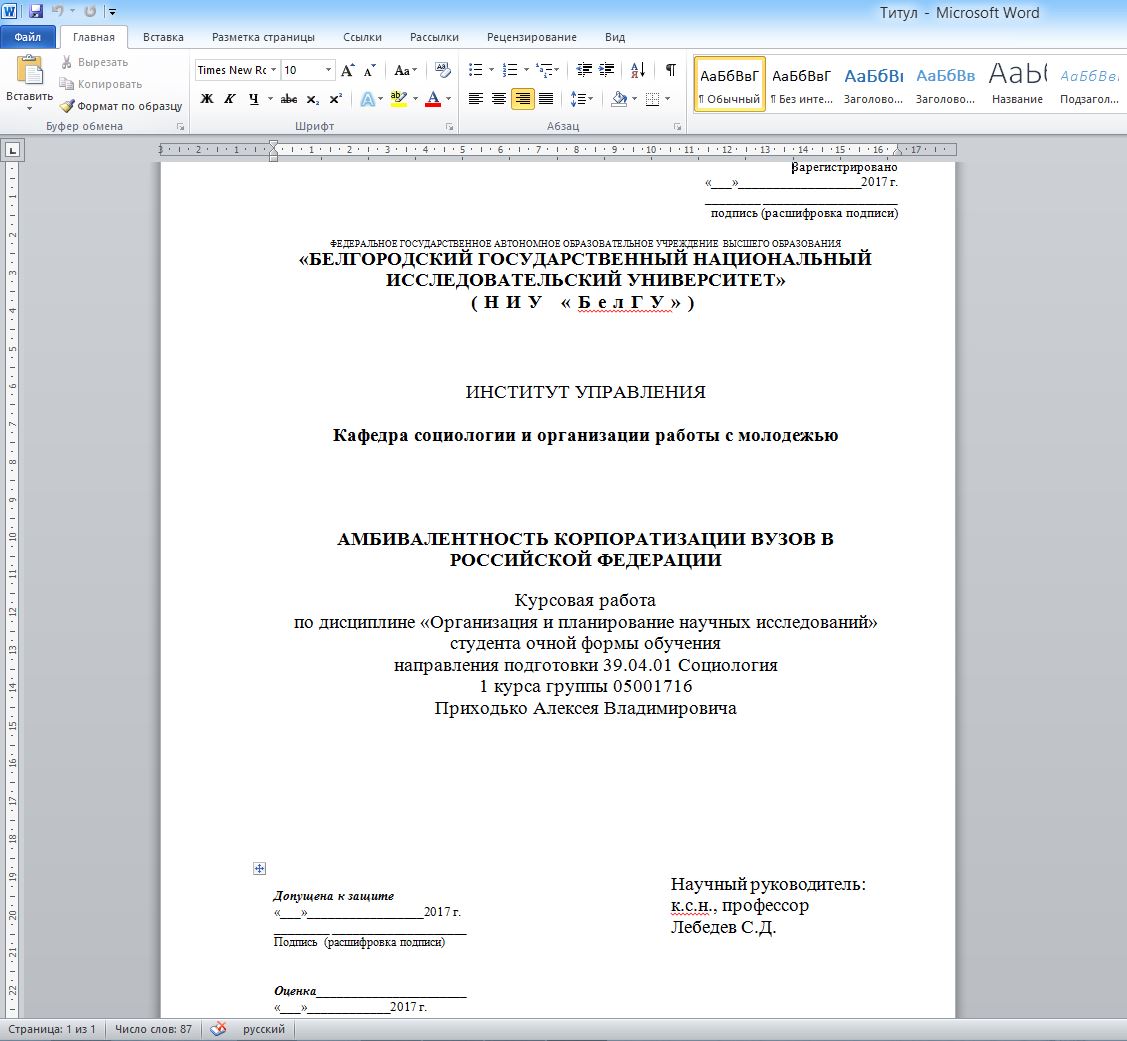
Task: Justify the text alignment
Action: (546, 98)
